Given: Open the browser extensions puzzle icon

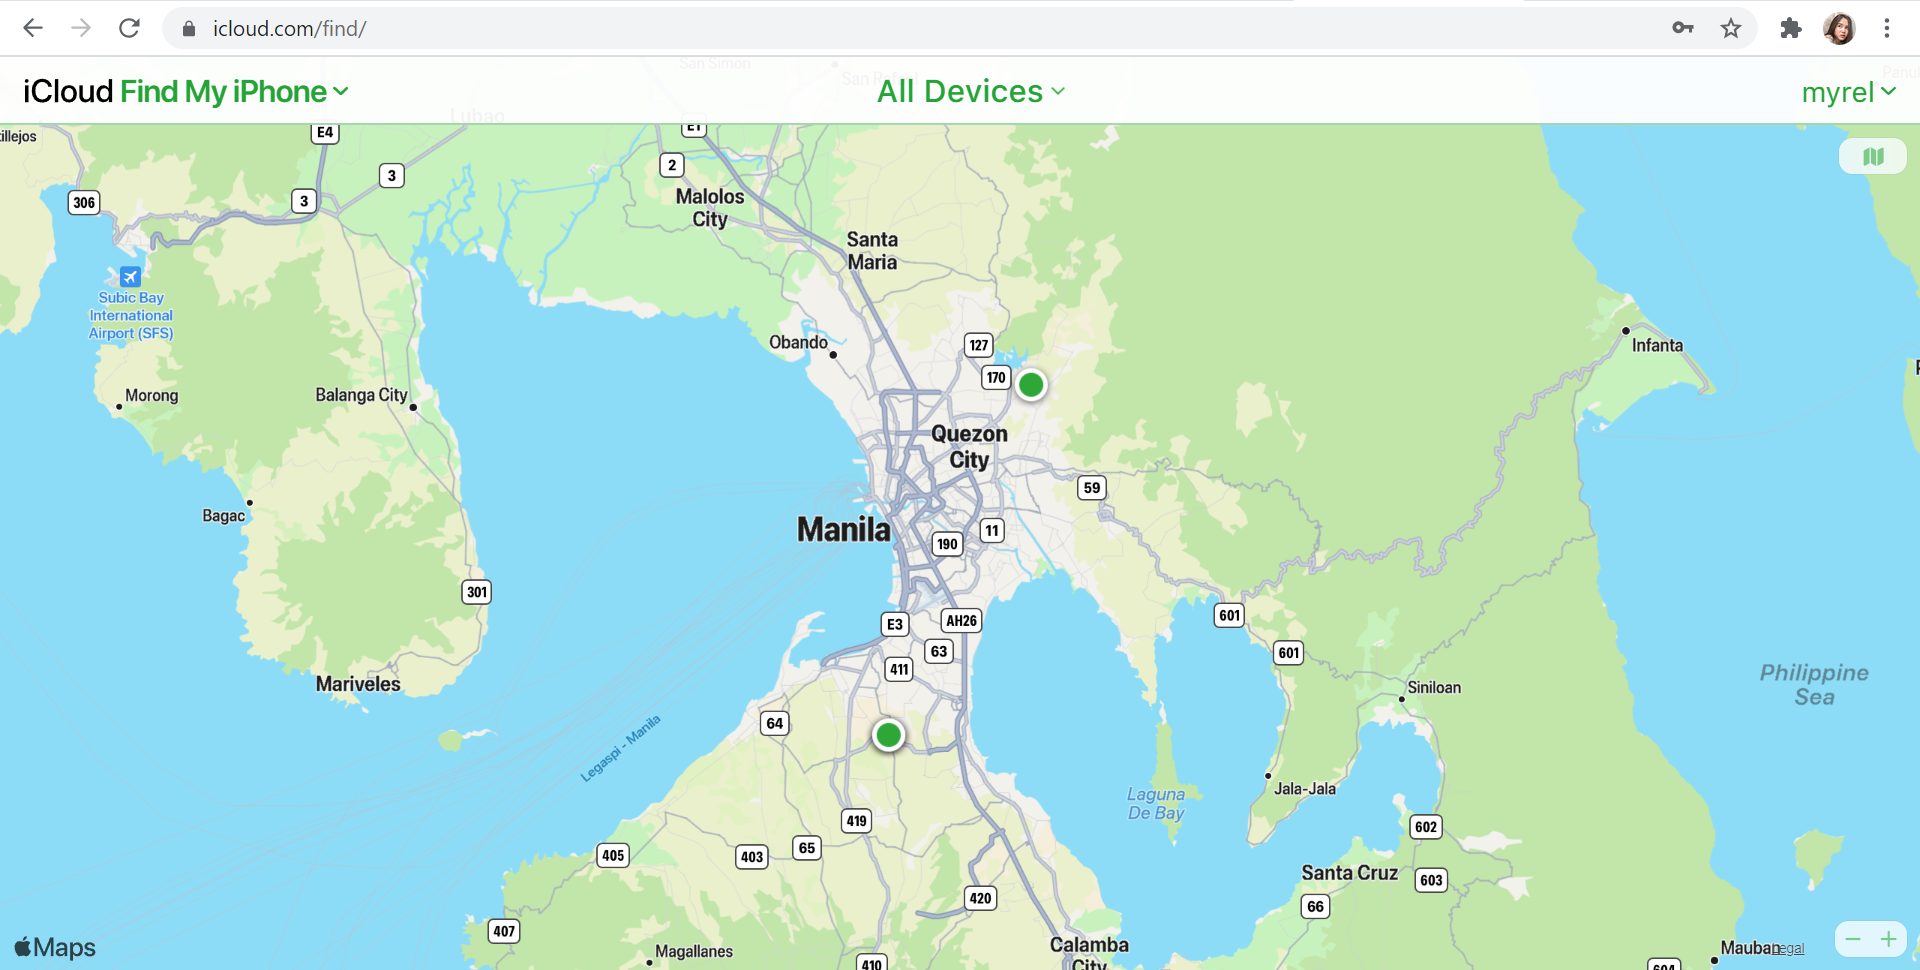Looking at the screenshot, I should pyautogui.click(x=1790, y=28).
